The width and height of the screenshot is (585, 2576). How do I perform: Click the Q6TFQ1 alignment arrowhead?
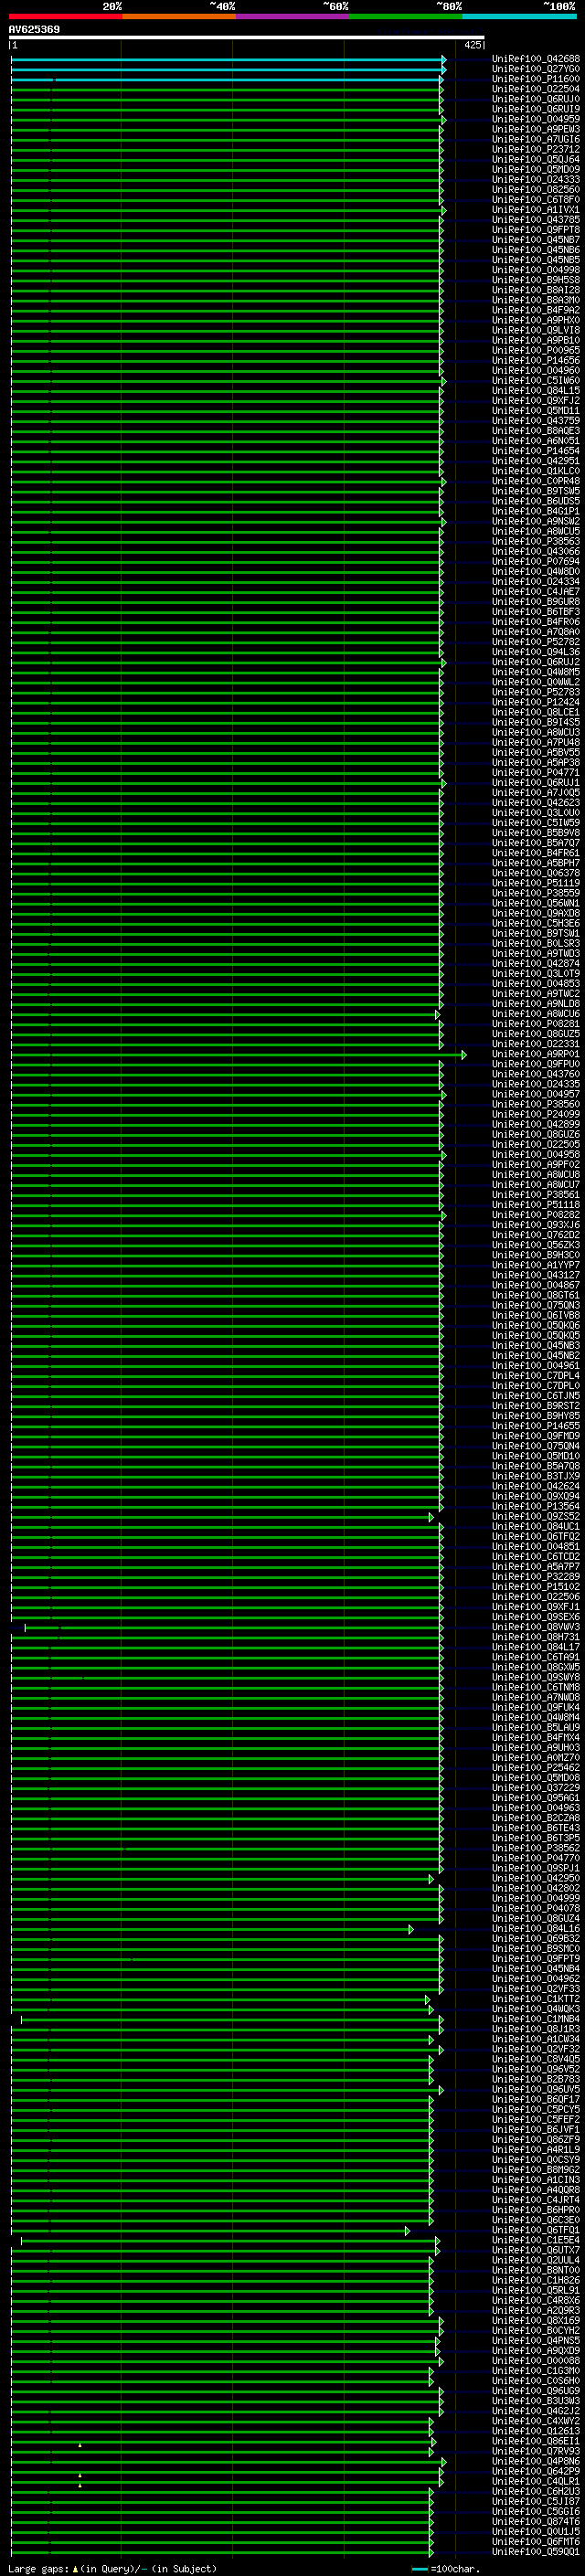point(407,2231)
